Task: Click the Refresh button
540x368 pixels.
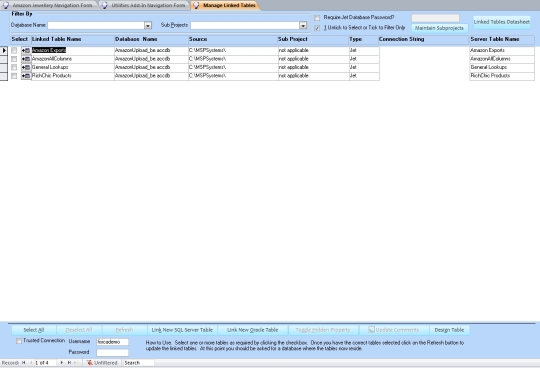Action: pos(124,330)
